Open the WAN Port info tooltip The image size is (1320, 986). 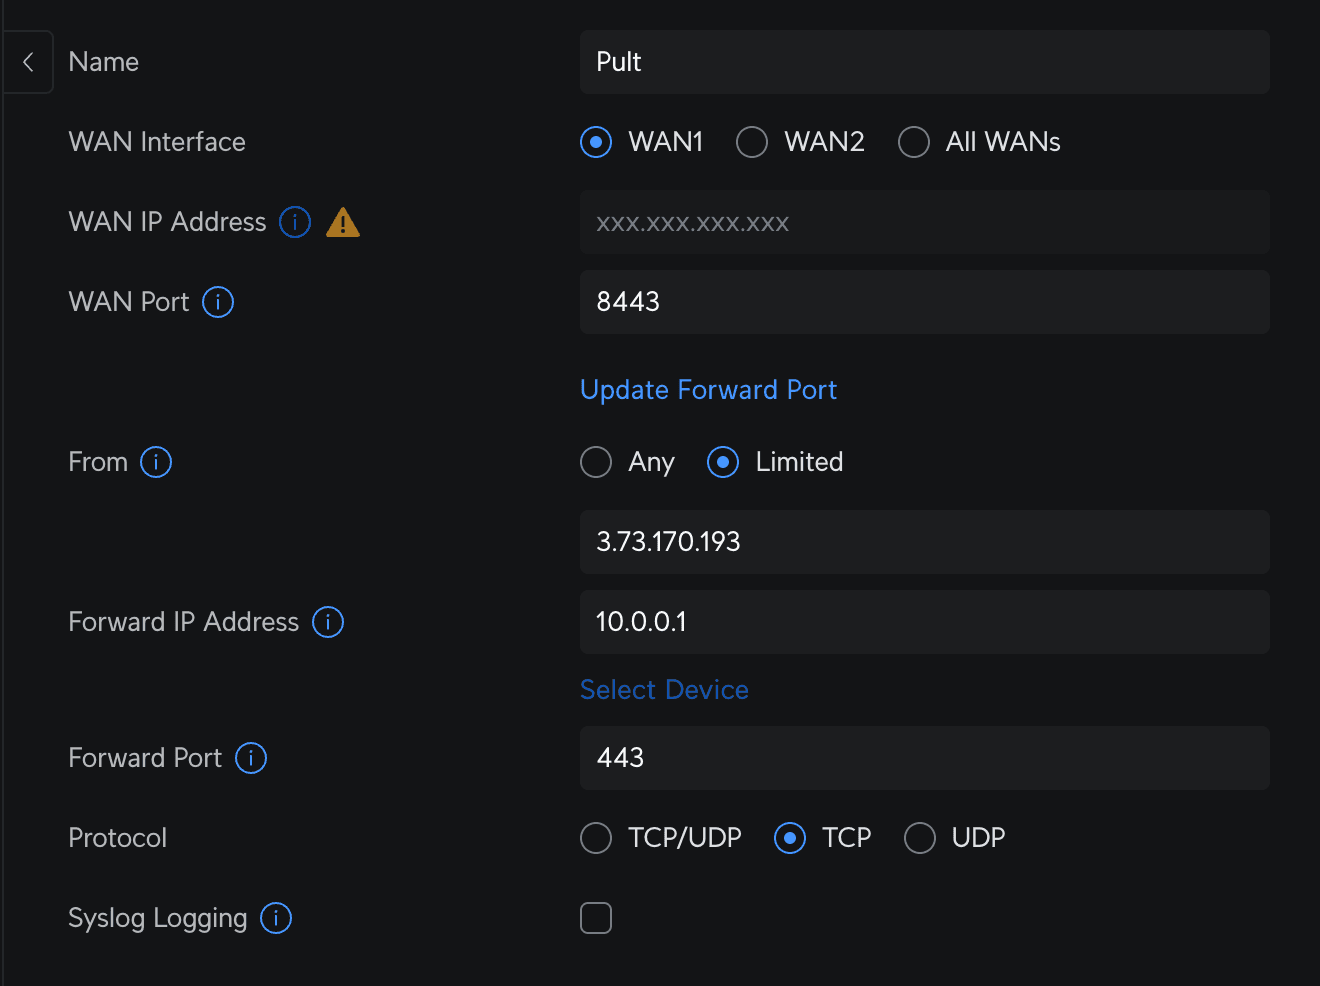pos(217,302)
